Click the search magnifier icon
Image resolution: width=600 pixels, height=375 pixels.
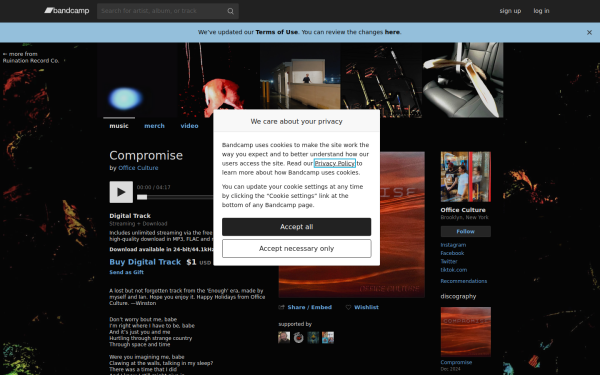[230, 11]
